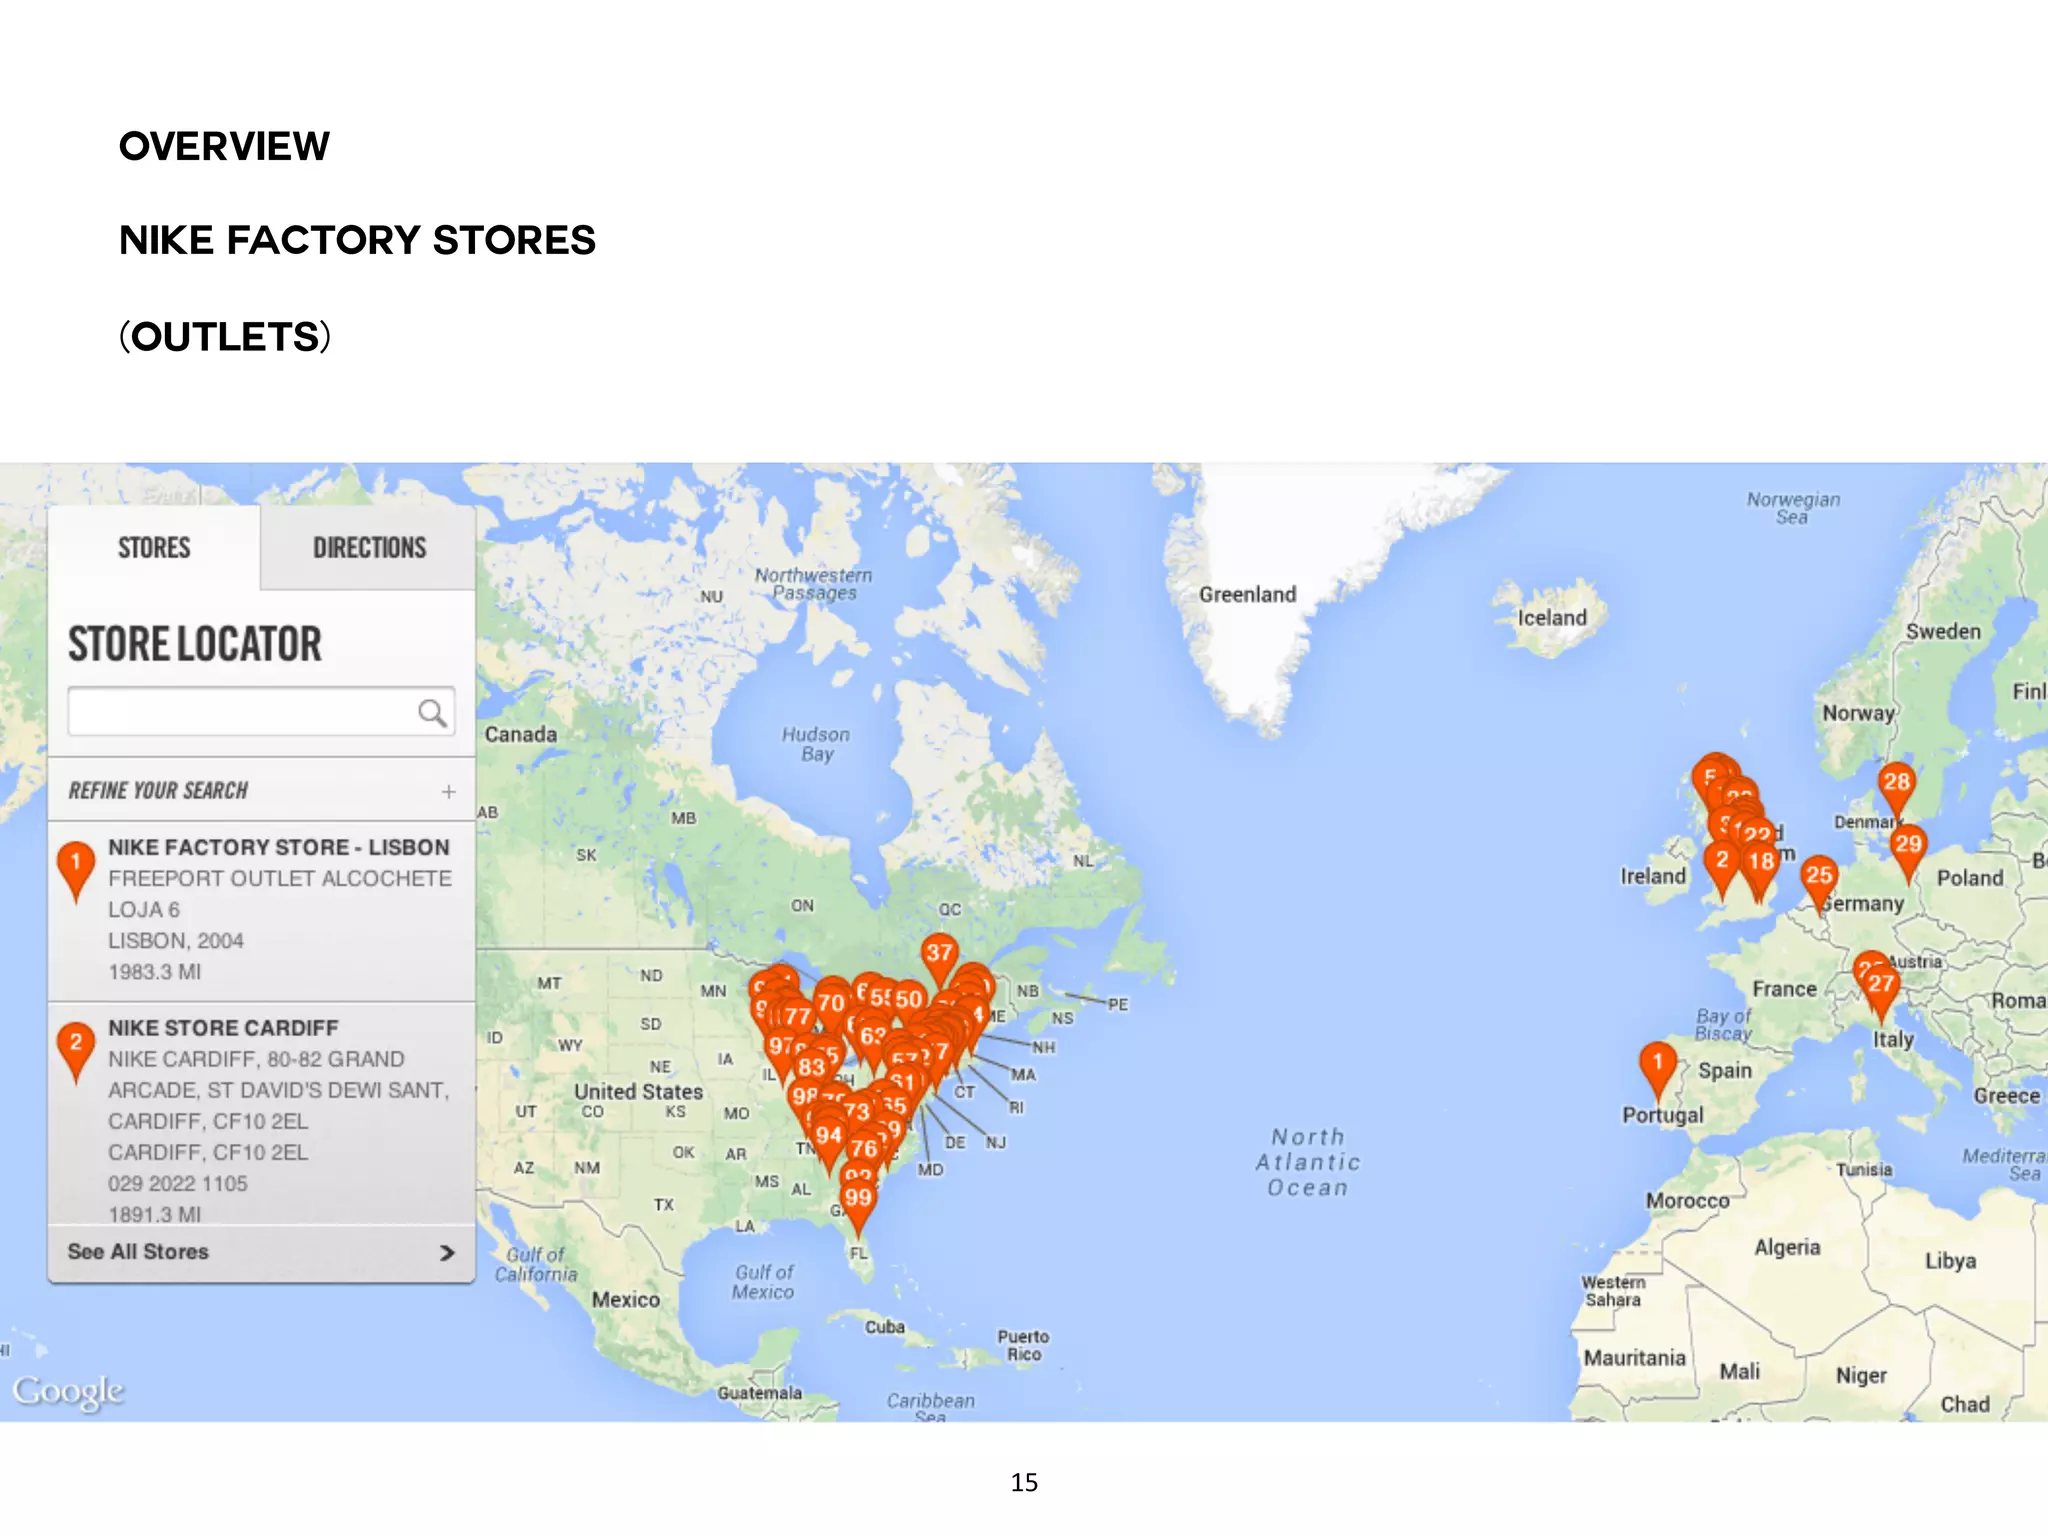Open Nike Store Cardiff listing
The height and width of the screenshot is (1536, 2048).
223,1028
